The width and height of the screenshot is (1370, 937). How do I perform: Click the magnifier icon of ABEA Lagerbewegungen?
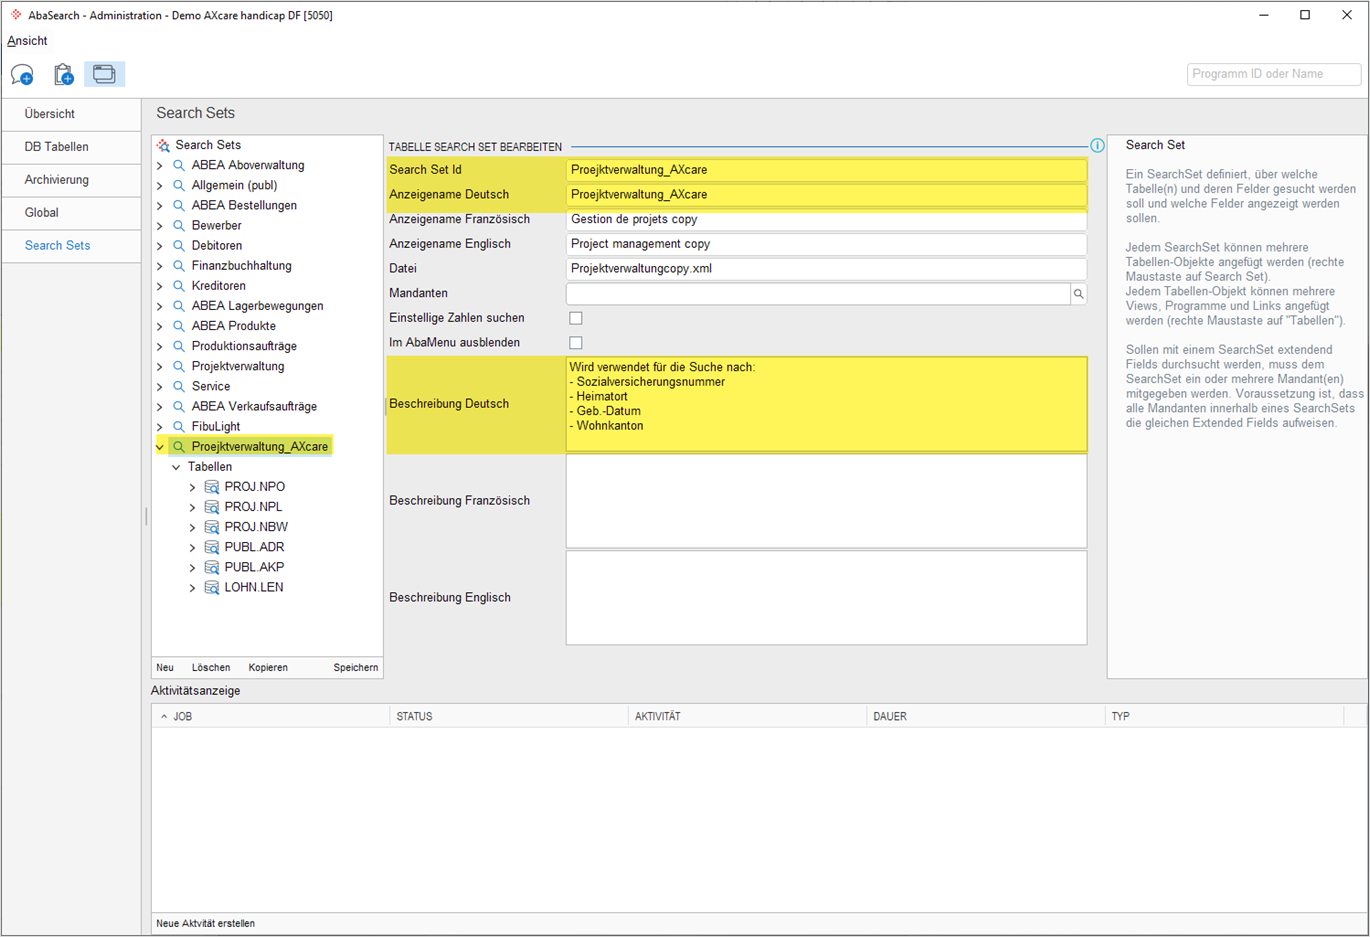pos(179,306)
